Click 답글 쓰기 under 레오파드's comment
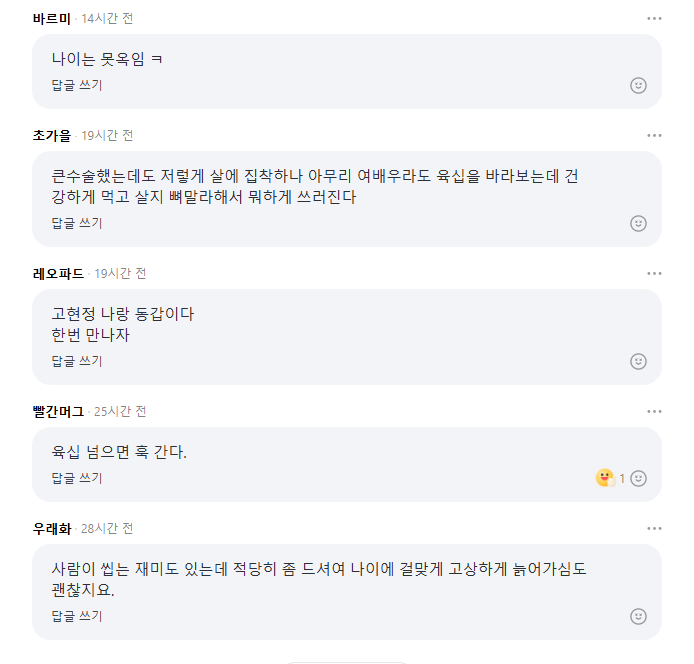Screen dimensions: 694x664 click(77, 361)
